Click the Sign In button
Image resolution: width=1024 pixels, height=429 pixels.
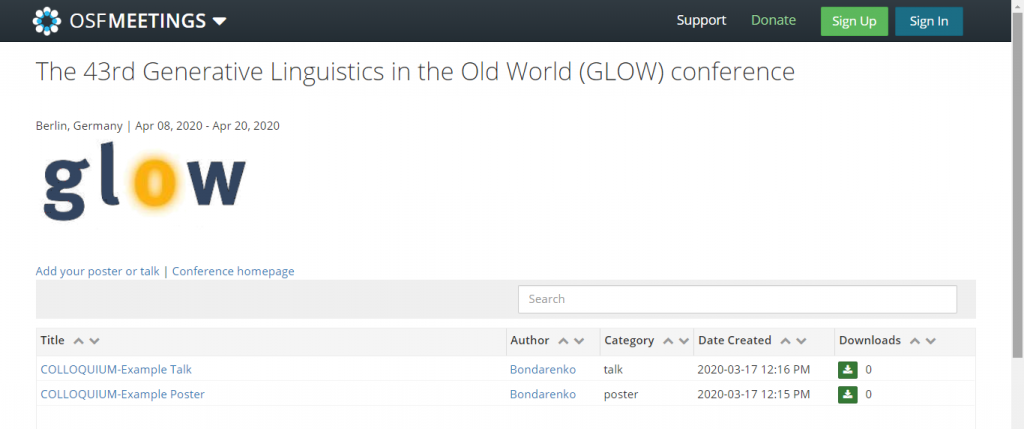[929, 22]
